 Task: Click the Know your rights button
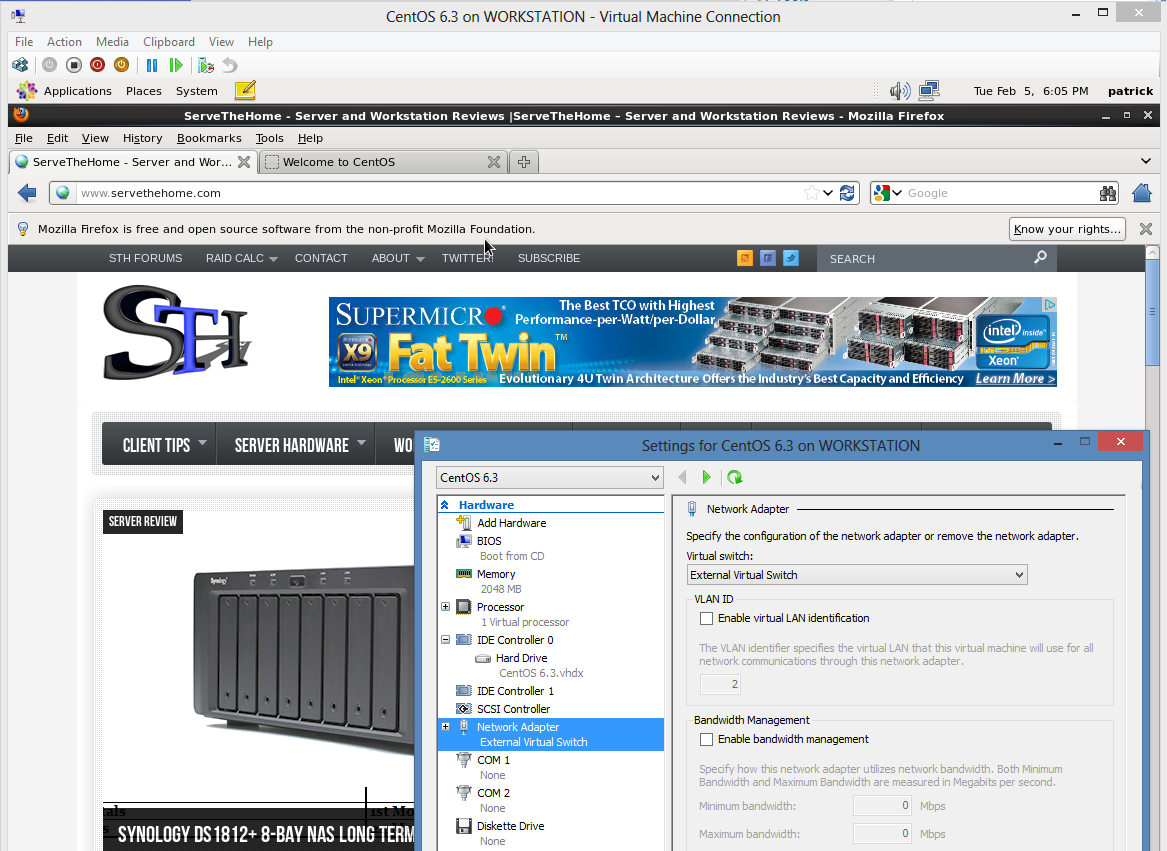coord(1067,229)
